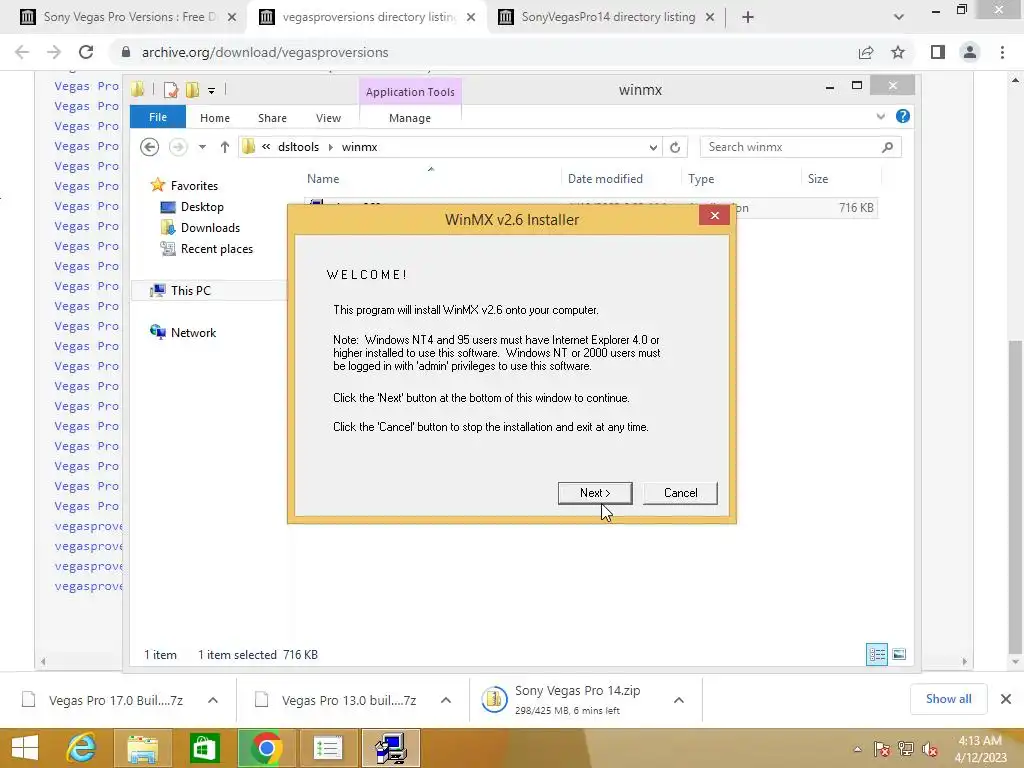Viewport: 1024px width, 768px height.
Task: Open a new Chrome tab
Action: pyautogui.click(x=748, y=17)
